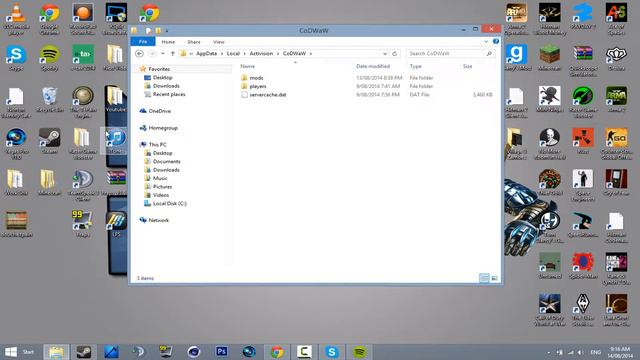Viewport: 640px width, 360px height.
Task: Open the View ribbon tab
Action: [x=219, y=42]
